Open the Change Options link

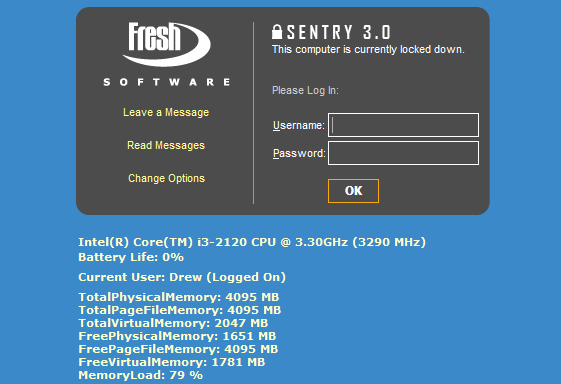166,178
